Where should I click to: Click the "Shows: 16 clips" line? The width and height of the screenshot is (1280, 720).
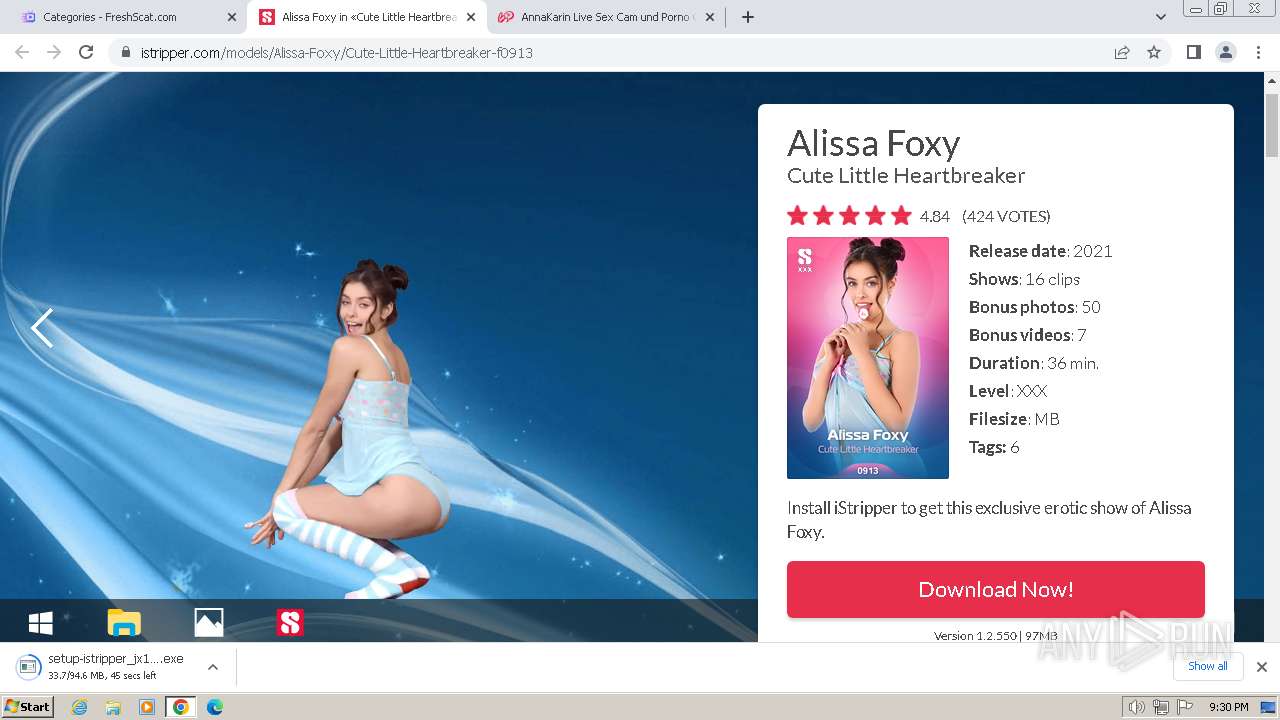(x=1024, y=279)
